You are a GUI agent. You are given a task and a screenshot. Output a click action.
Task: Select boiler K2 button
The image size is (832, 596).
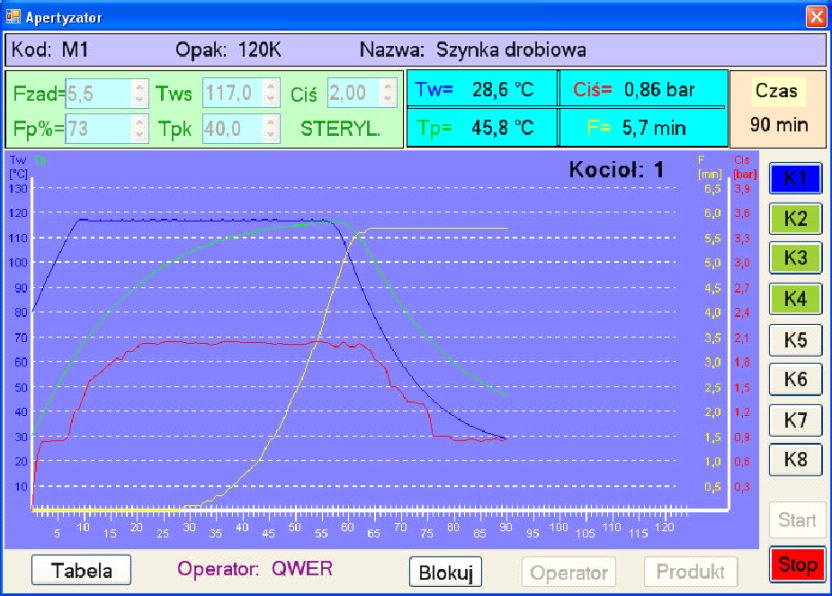(795, 219)
